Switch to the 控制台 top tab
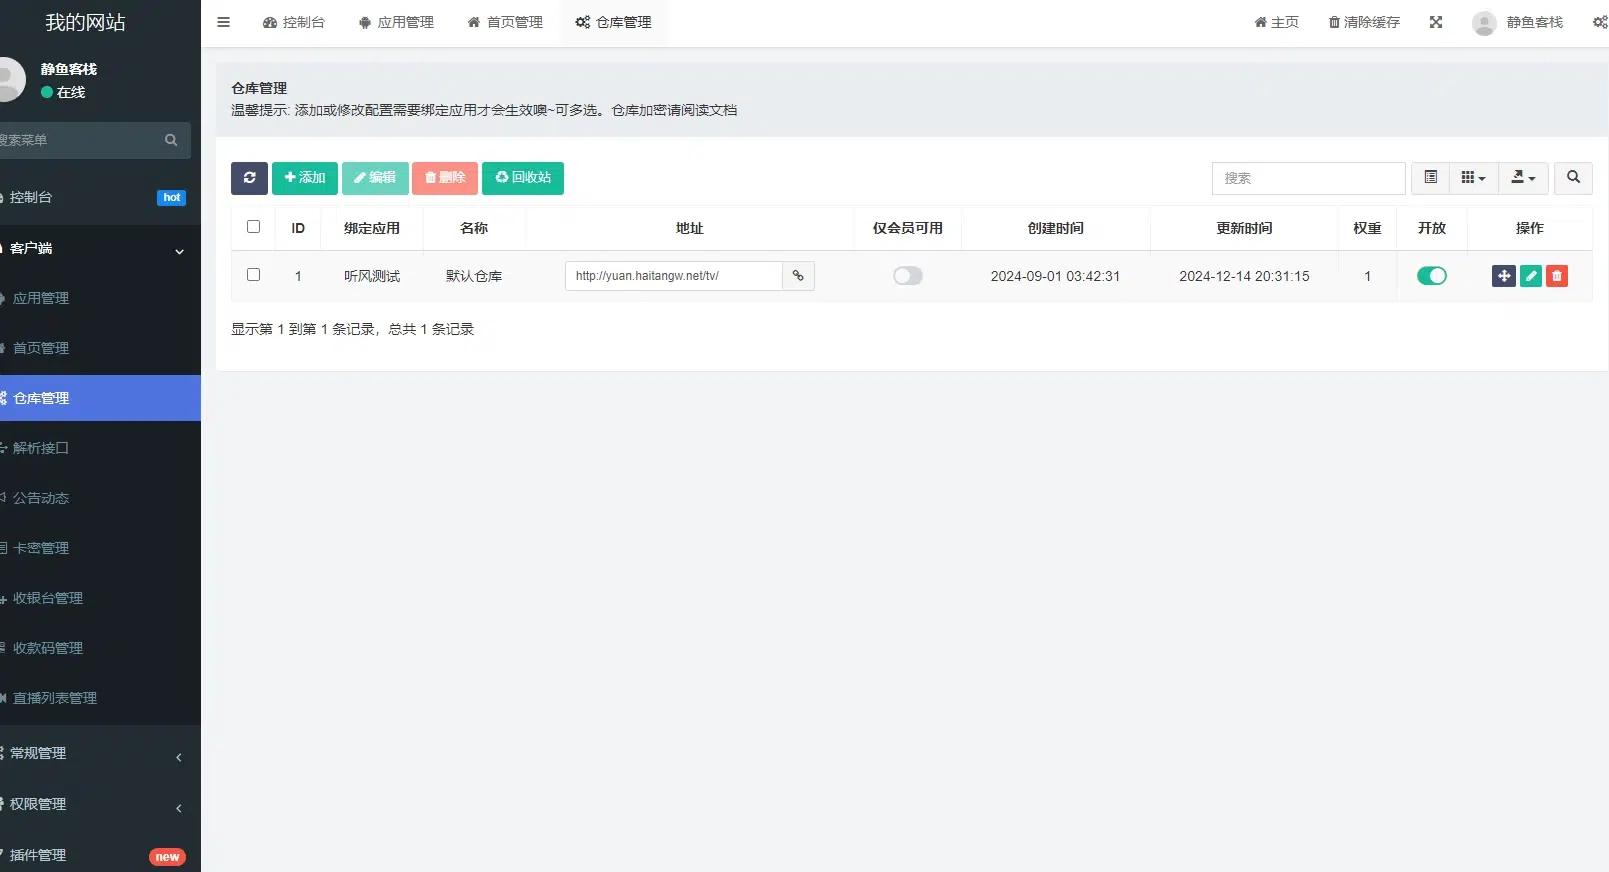This screenshot has height=872, width=1609. (x=294, y=22)
